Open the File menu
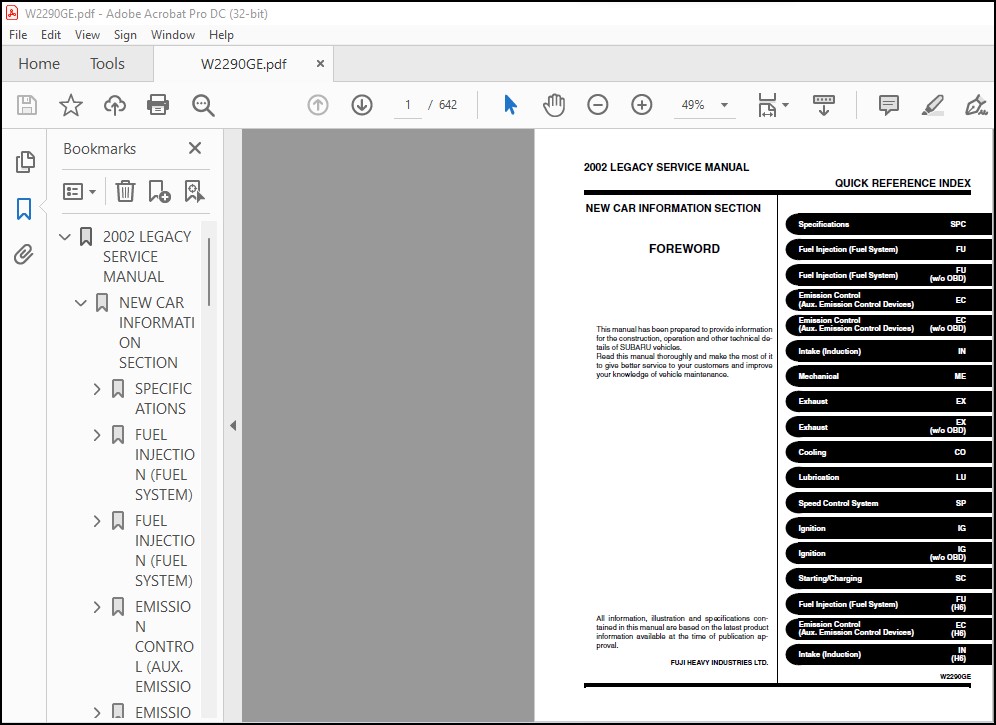This screenshot has height=725, width=996. pyautogui.click(x=18, y=35)
